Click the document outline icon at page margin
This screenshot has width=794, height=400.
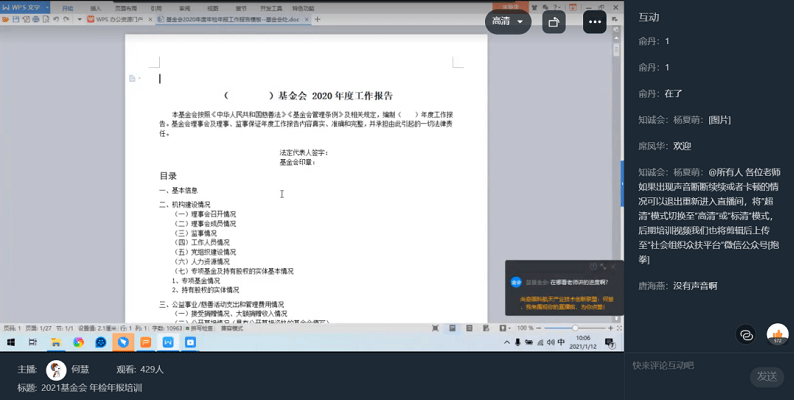[x=133, y=78]
